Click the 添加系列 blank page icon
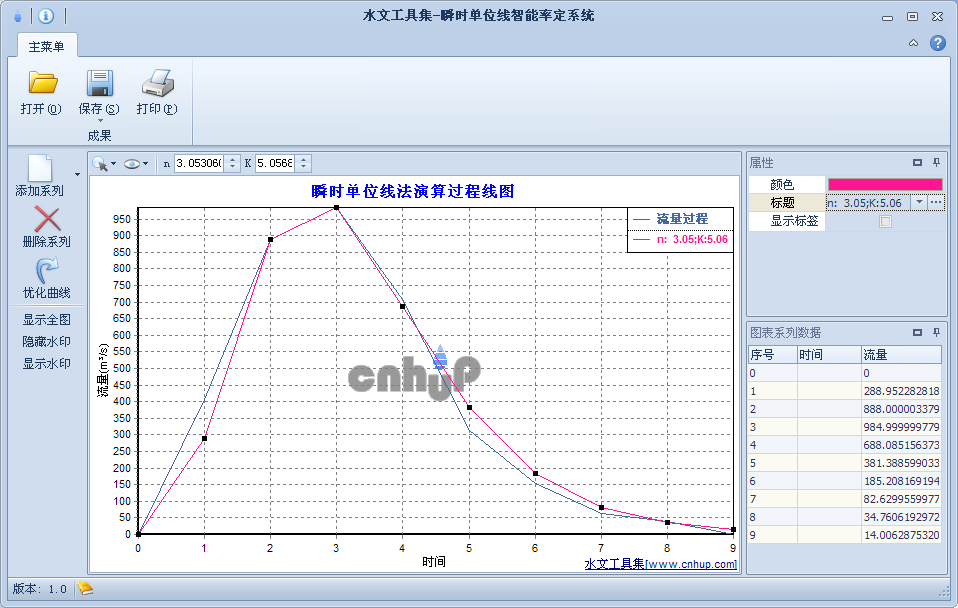This screenshot has height=608, width=958. pos(40,168)
